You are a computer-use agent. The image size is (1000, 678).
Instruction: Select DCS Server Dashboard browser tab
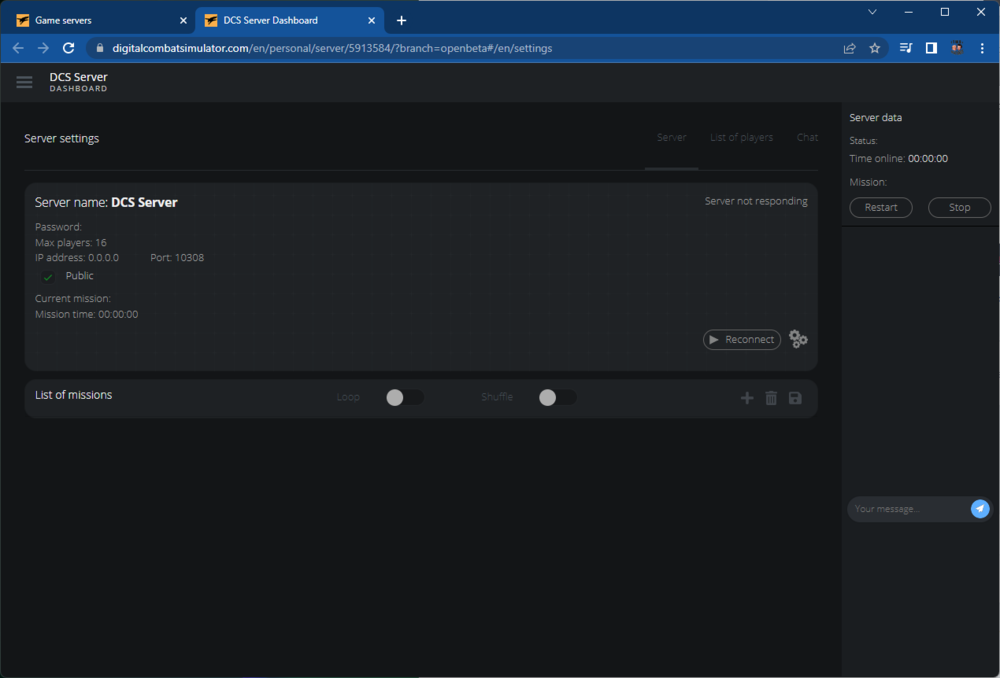(x=289, y=20)
